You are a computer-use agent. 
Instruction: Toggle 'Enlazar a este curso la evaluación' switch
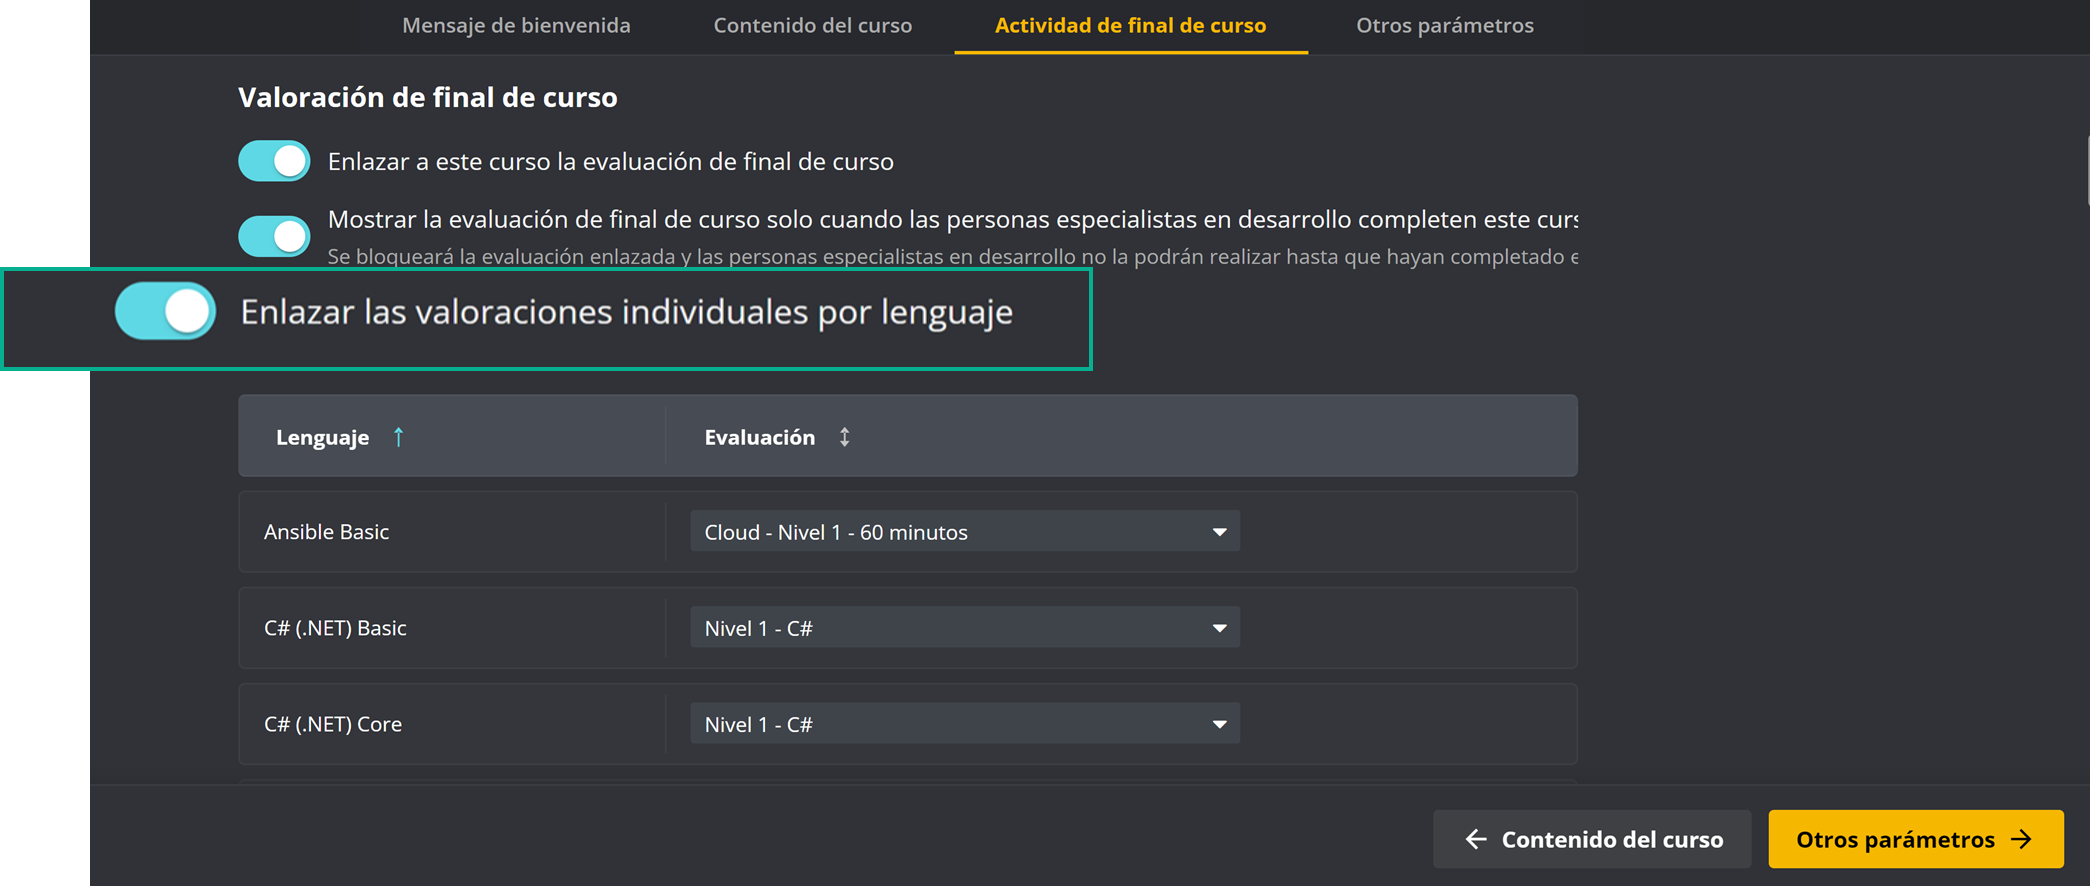tap(274, 161)
